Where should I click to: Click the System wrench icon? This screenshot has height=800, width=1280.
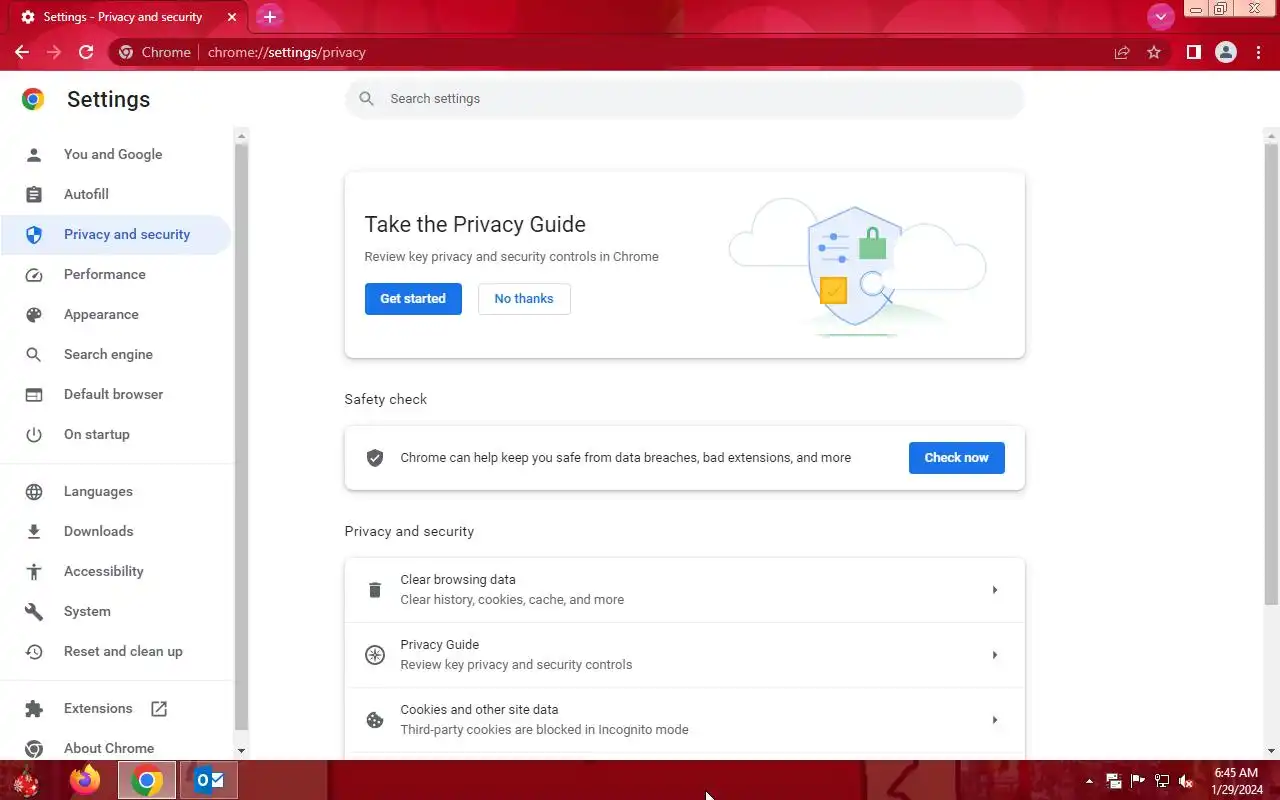[x=34, y=611]
